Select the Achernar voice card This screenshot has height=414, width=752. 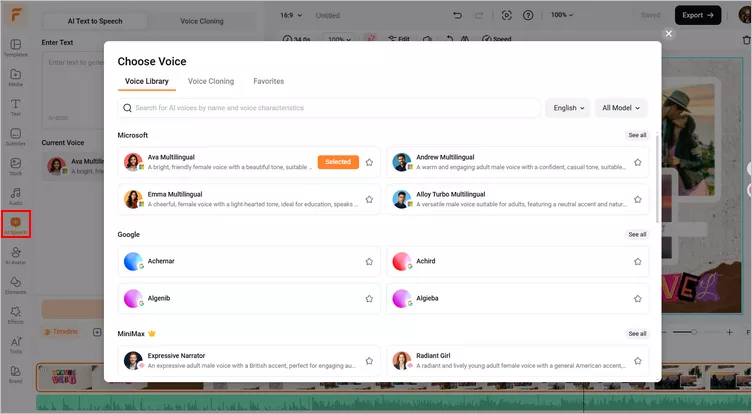[x=249, y=261]
